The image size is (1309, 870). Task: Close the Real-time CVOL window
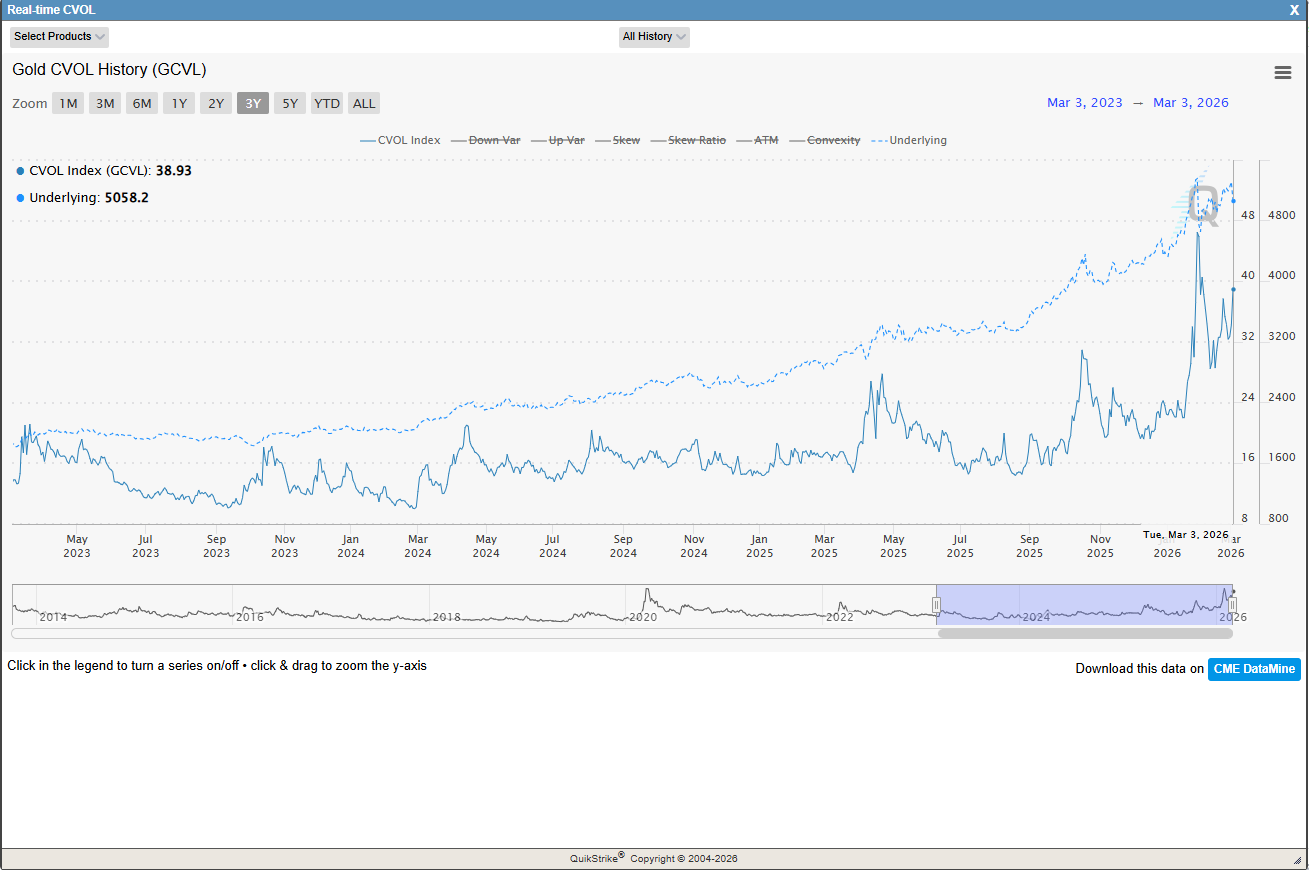click(1294, 10)
